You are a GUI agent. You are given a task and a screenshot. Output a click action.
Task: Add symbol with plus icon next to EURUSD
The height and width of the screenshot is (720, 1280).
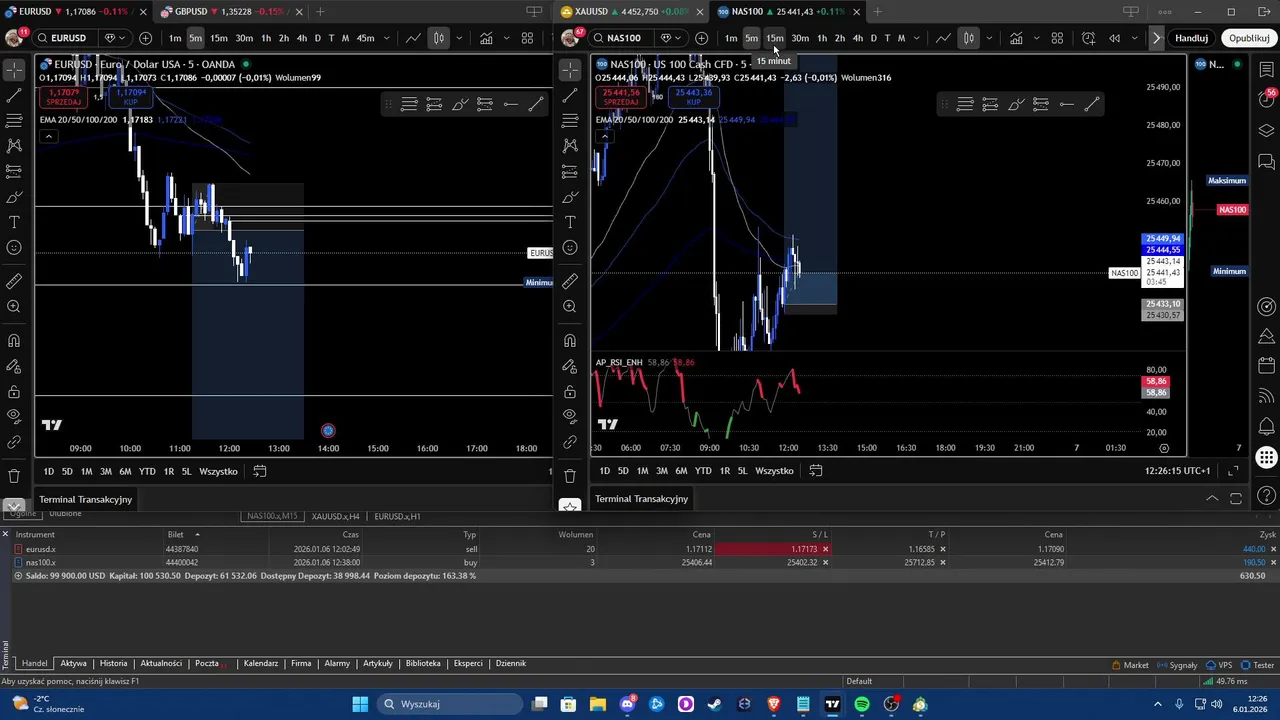pyautogui.click(x=146, y=38)
